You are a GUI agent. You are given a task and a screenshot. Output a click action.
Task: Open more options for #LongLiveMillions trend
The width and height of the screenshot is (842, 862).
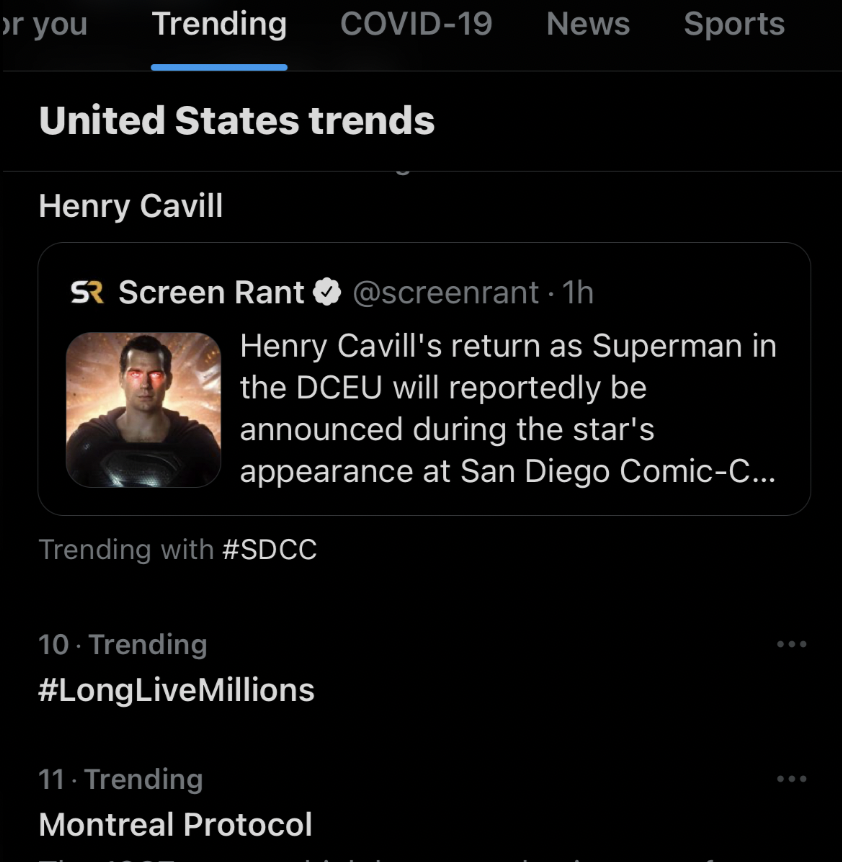coord(791,645)
